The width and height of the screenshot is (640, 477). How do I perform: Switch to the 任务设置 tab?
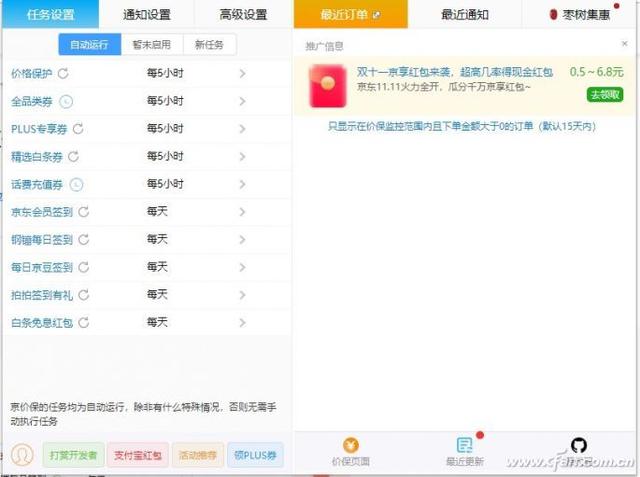[x=51, y=14]
